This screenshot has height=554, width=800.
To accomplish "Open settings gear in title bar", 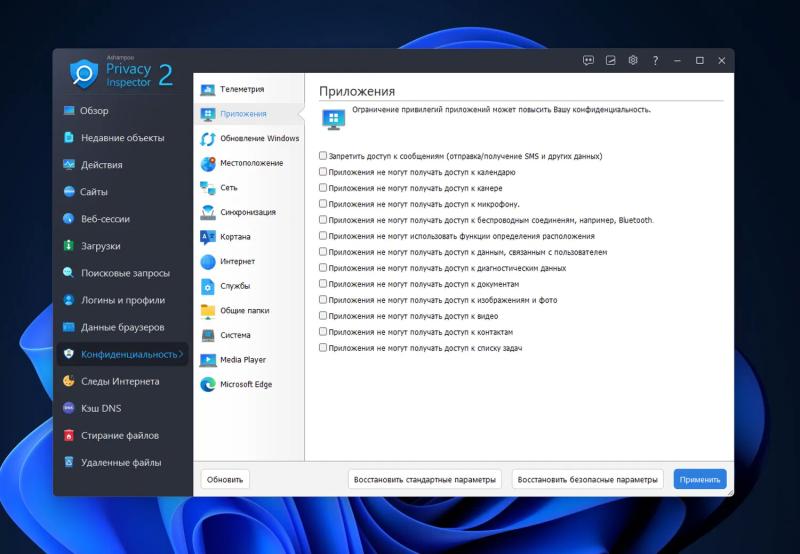I will [x=633, y=60].
